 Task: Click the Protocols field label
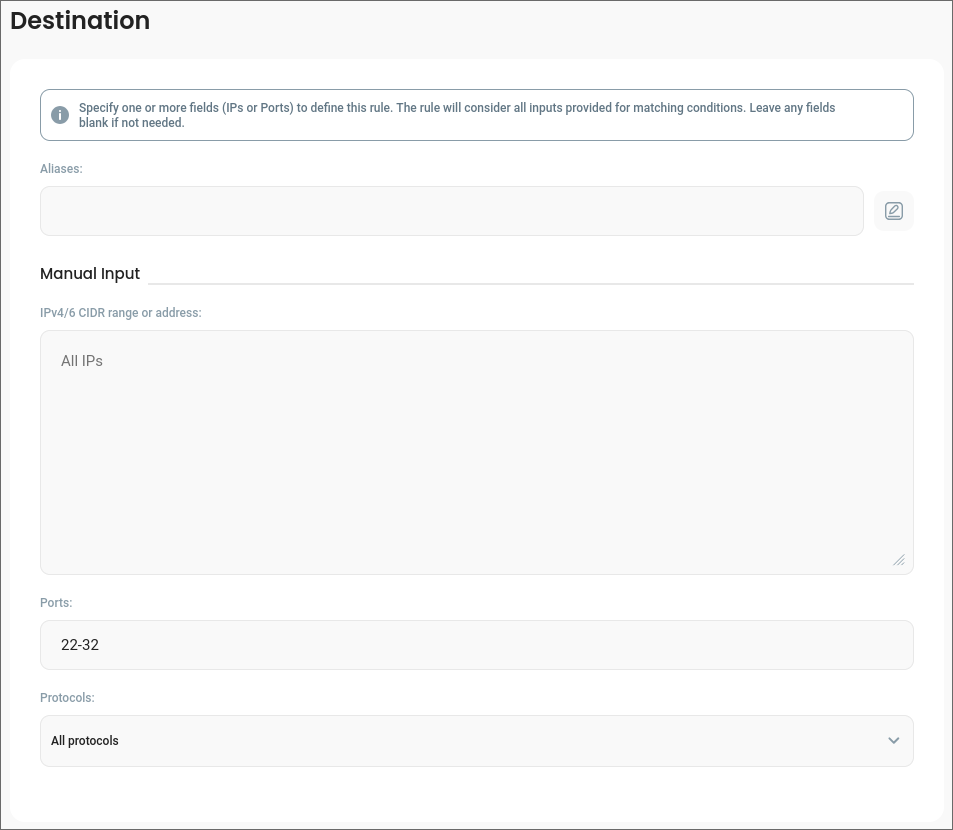coord(67,698)
